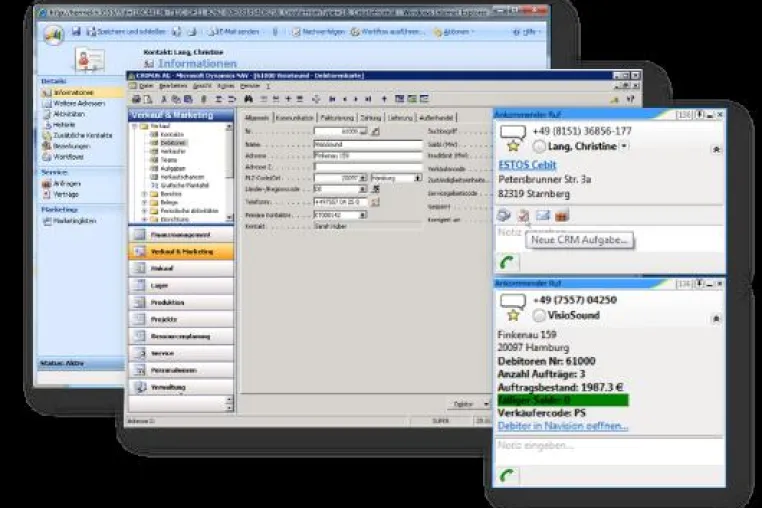
Task: Go to last record in NAV toolbar
Action: [368, 99]
